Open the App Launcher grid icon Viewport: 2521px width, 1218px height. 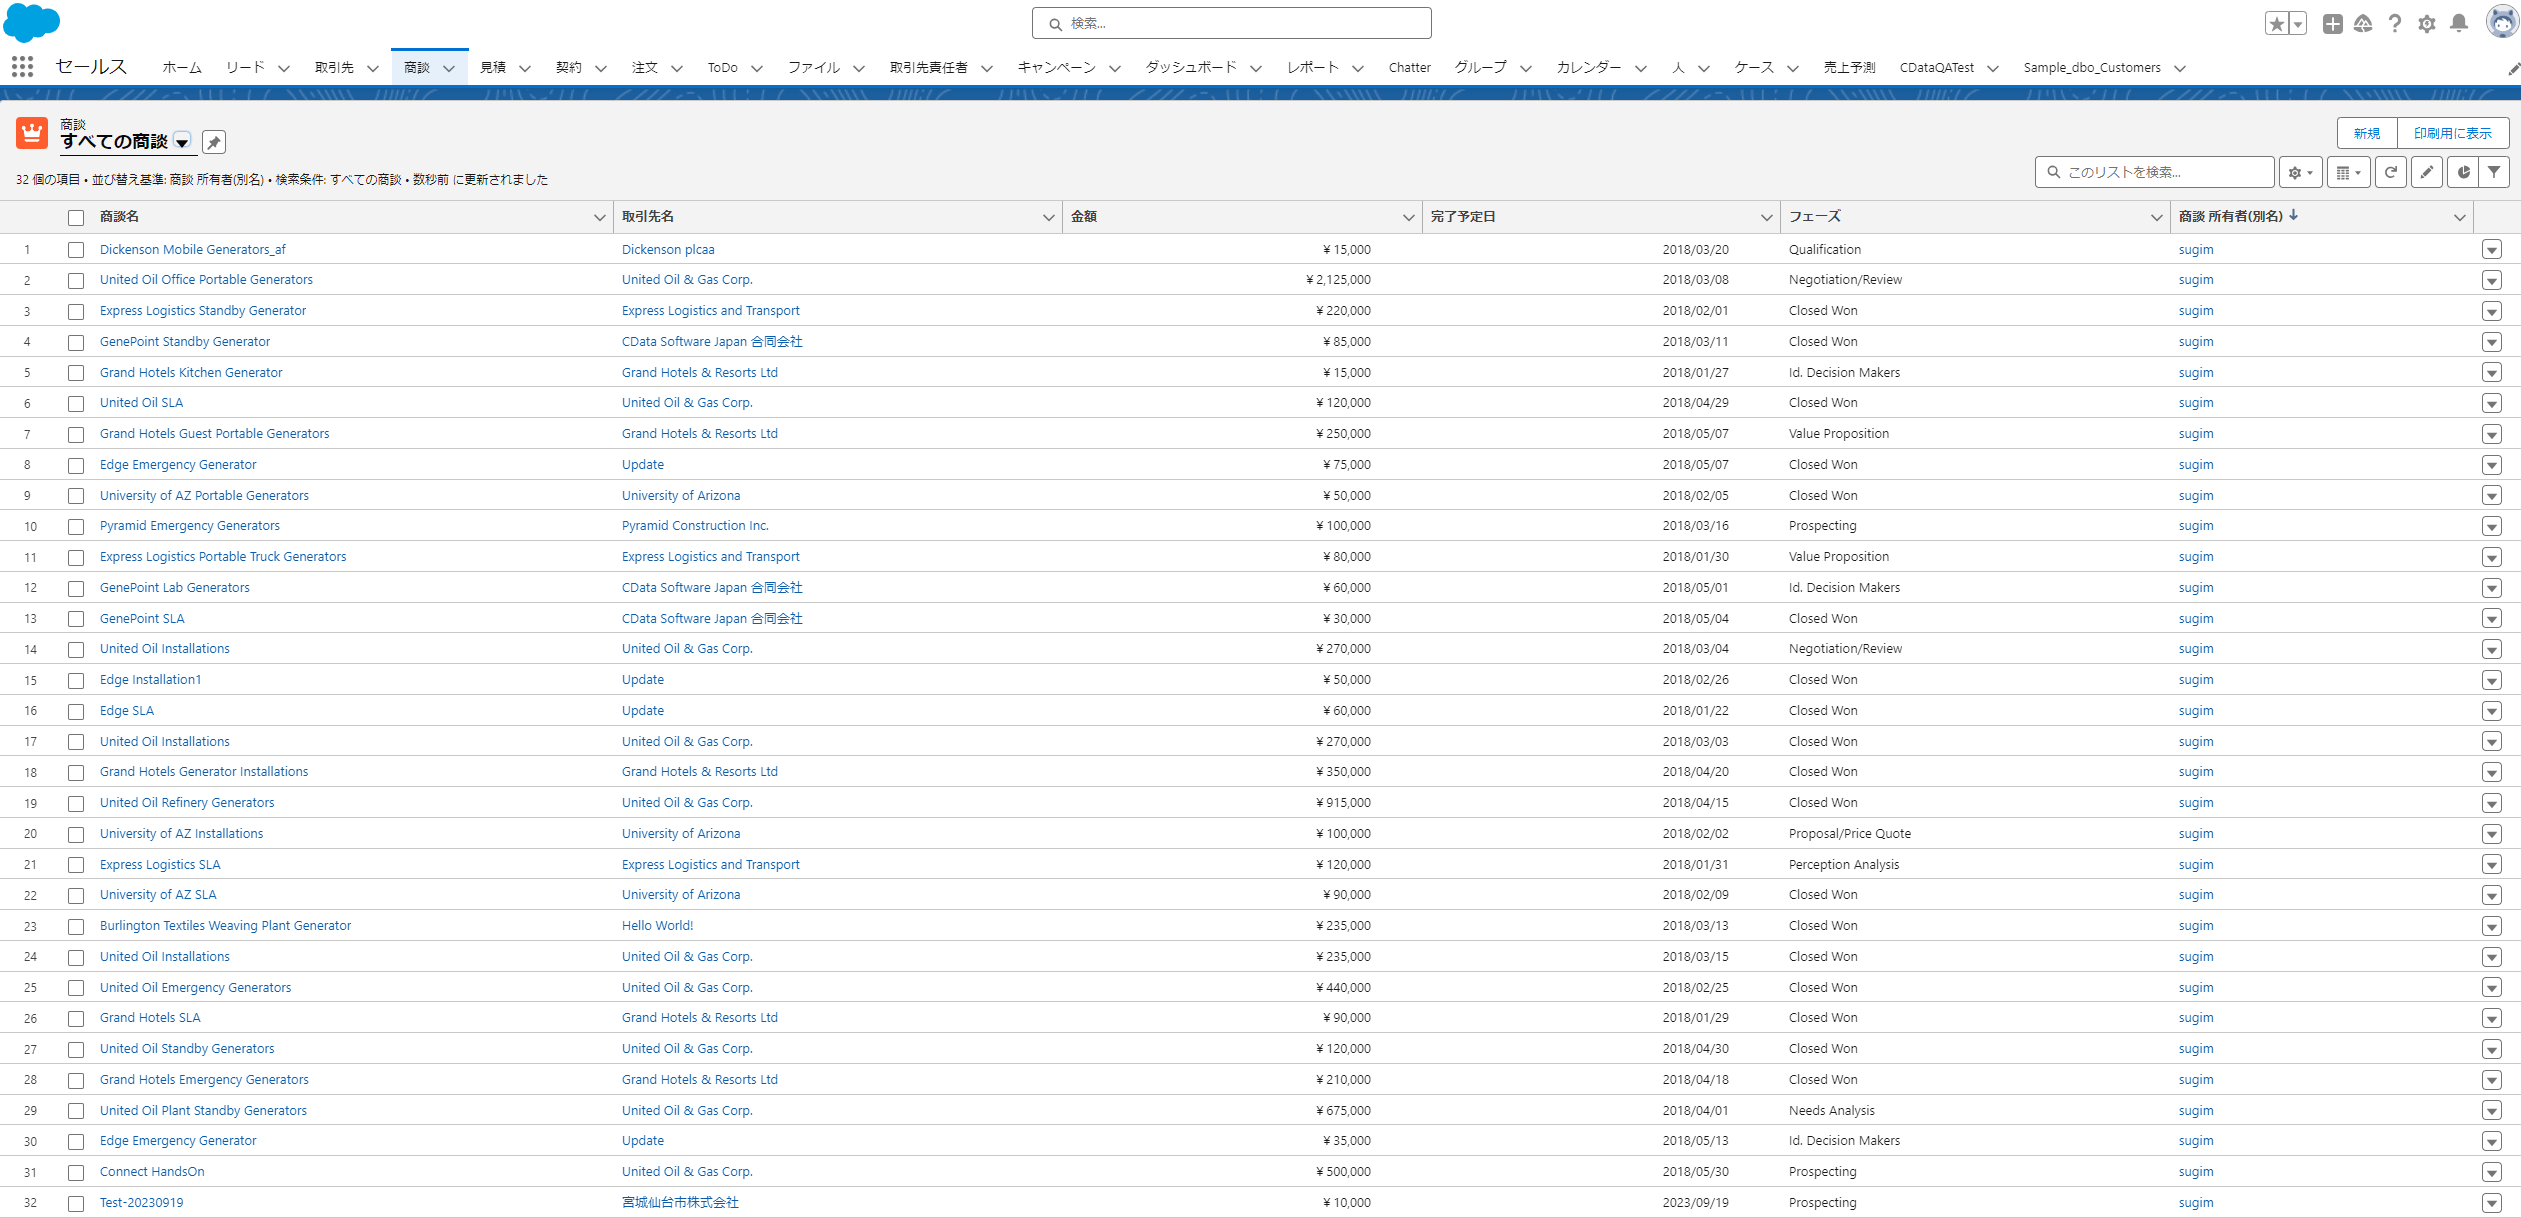[x=22, y=67]
